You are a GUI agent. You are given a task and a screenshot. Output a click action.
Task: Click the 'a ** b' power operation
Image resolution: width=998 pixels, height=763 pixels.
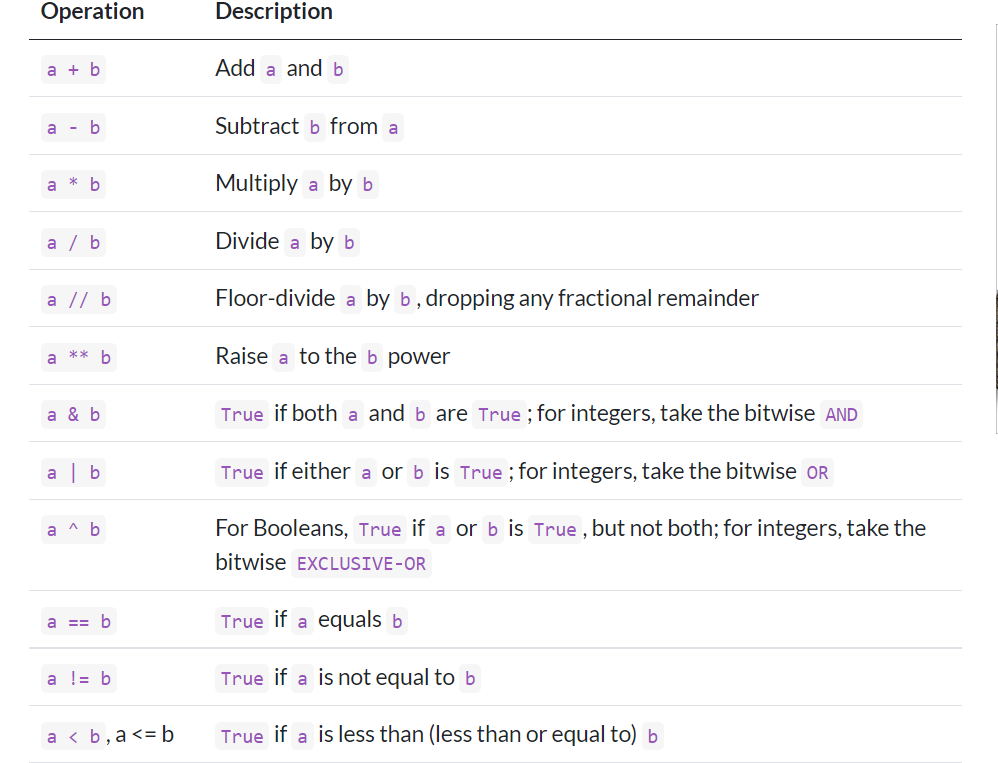79,358
